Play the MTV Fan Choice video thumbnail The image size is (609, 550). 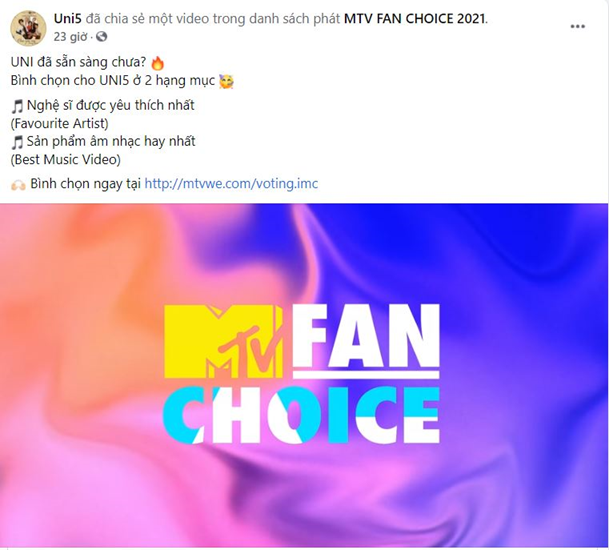pyautogui.click(x=304, y=375)
